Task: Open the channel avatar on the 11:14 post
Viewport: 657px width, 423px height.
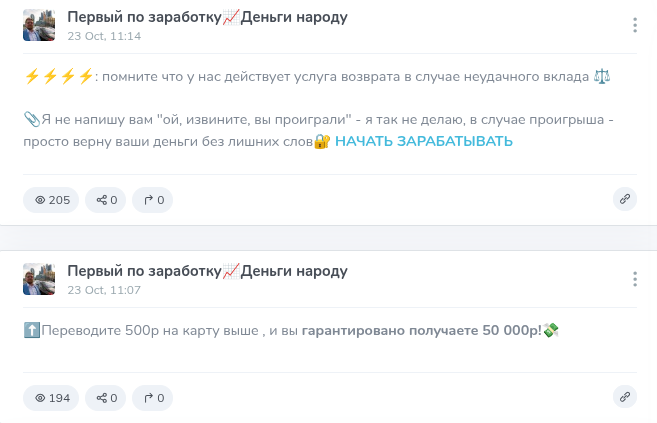Action: click(x=39, y=25)
